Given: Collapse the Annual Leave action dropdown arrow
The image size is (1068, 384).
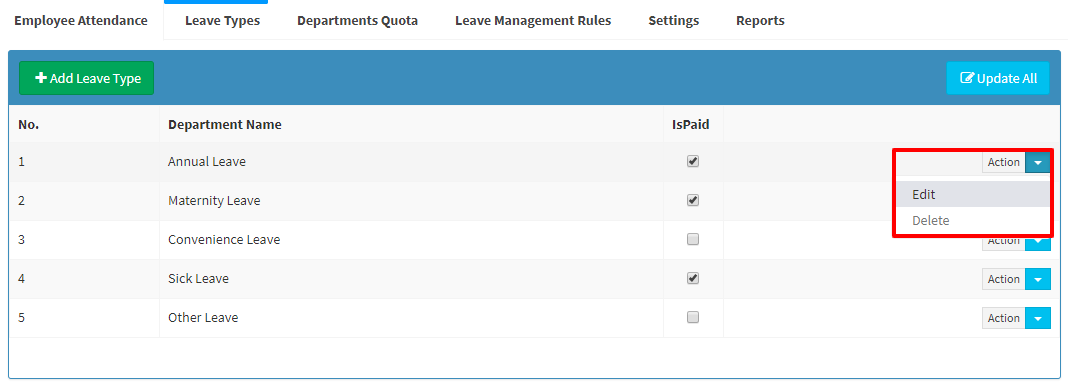Looking at the screenshot, I should click(1037, 162).
